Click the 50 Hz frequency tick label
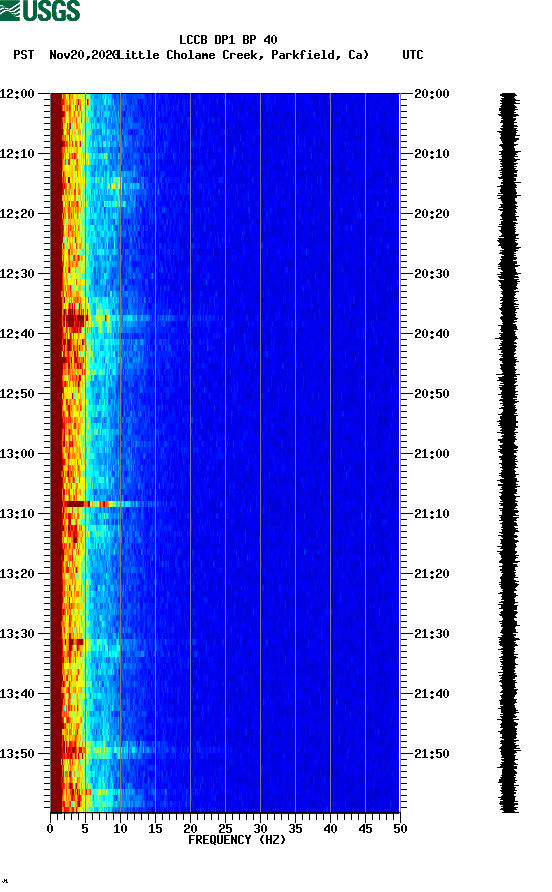This screenshot has height=892, width=552. pyautogui.click(x=400, y=829)
